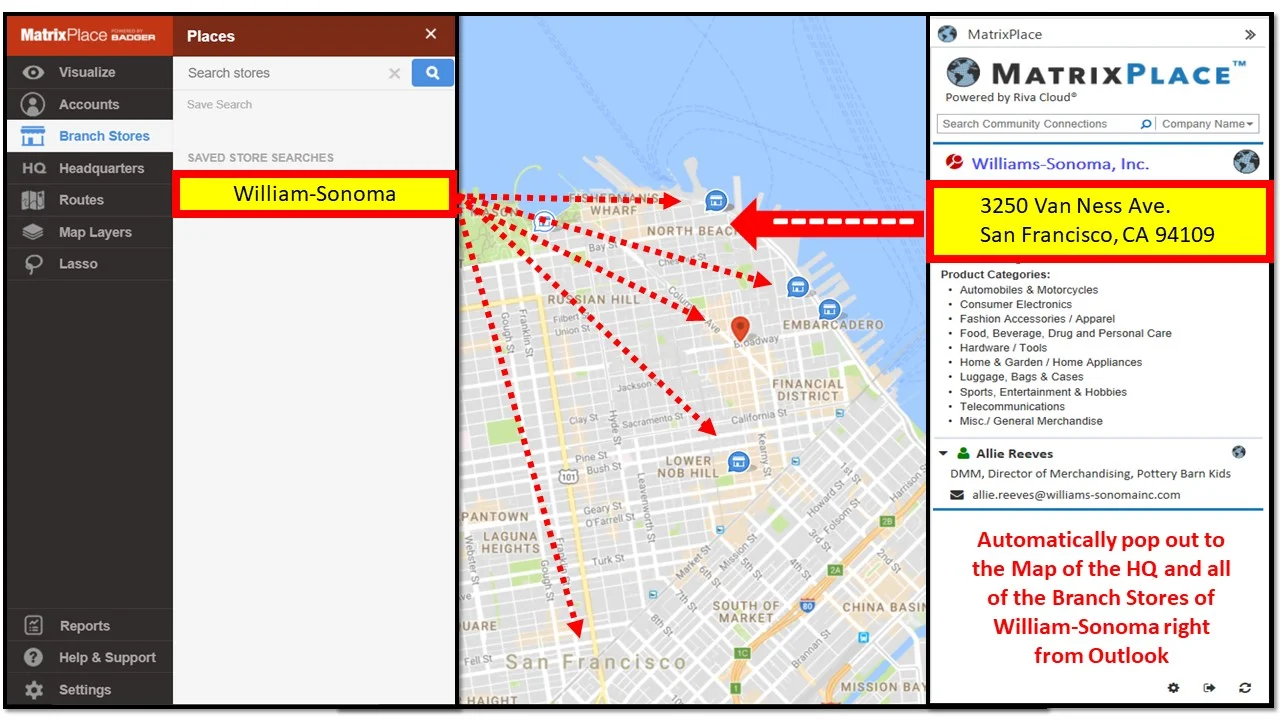Select Luggage, Bags & Cases category
This screenshot has height=720, width=1280.
[x=1021, y=377]
